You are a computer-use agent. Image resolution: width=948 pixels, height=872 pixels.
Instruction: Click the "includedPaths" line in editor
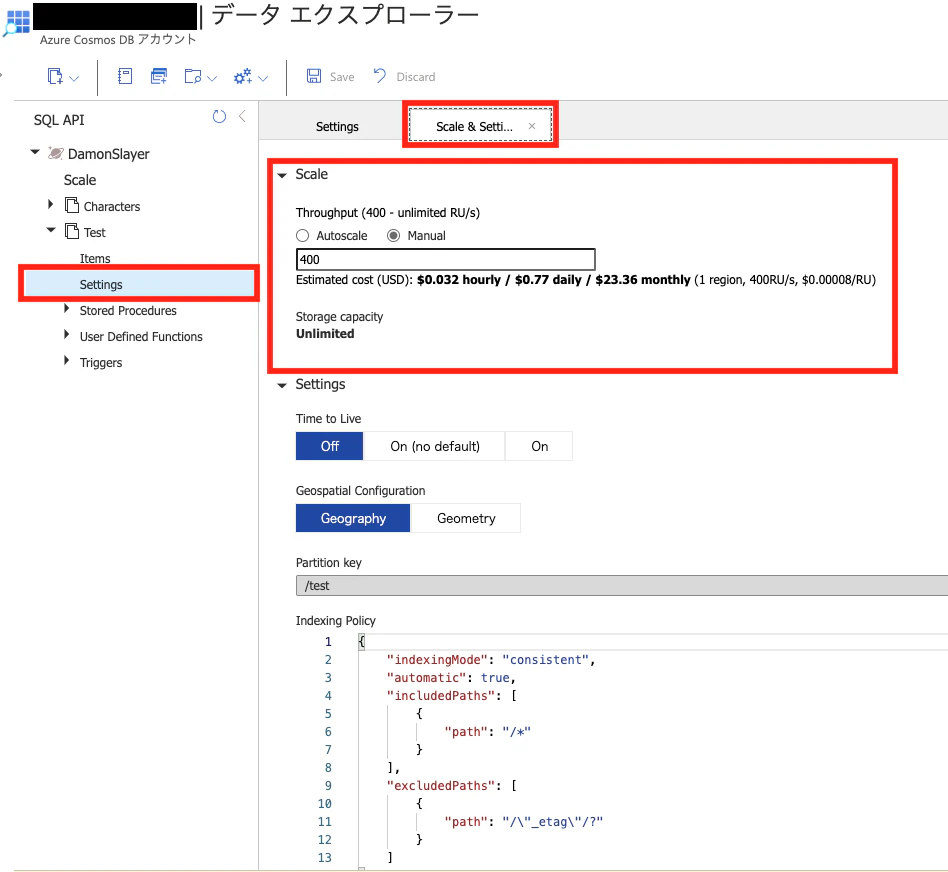452,696
